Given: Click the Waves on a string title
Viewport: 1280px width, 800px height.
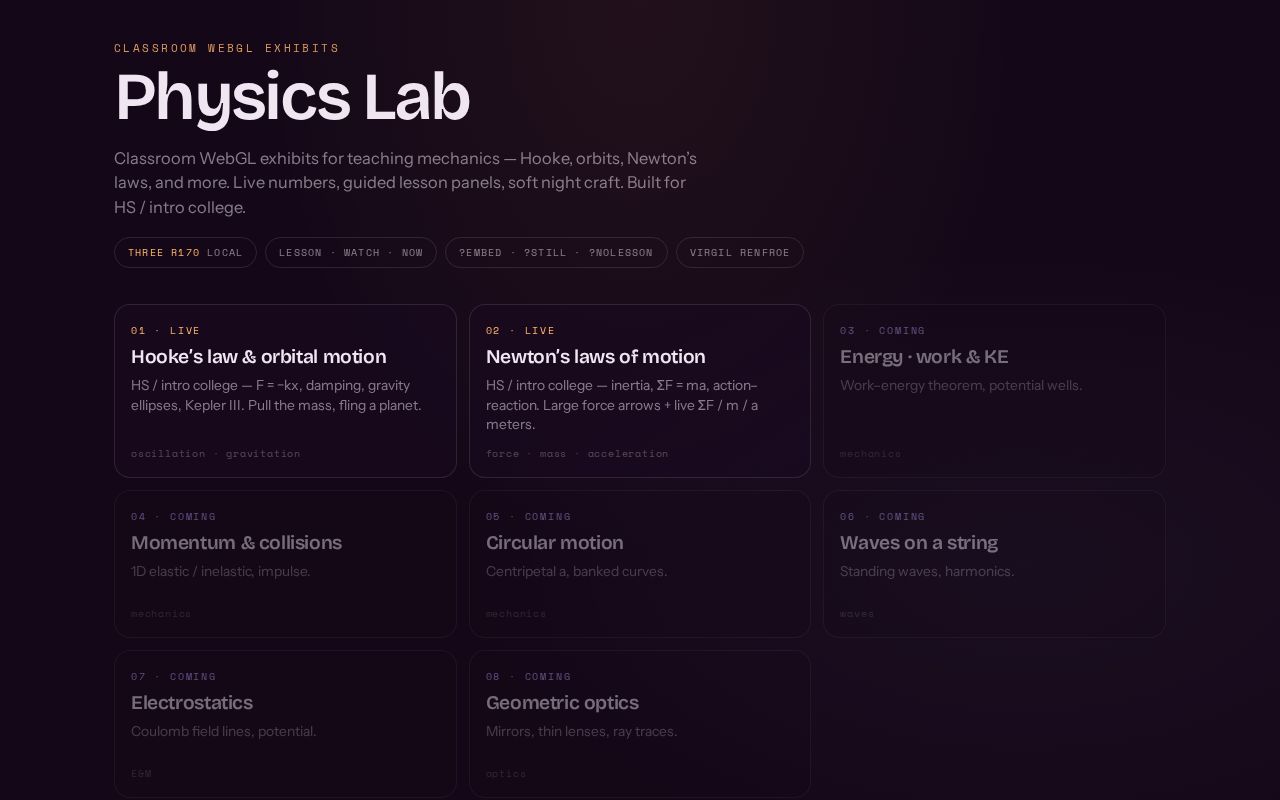Looking at the screenshot, I should [919, 543].
